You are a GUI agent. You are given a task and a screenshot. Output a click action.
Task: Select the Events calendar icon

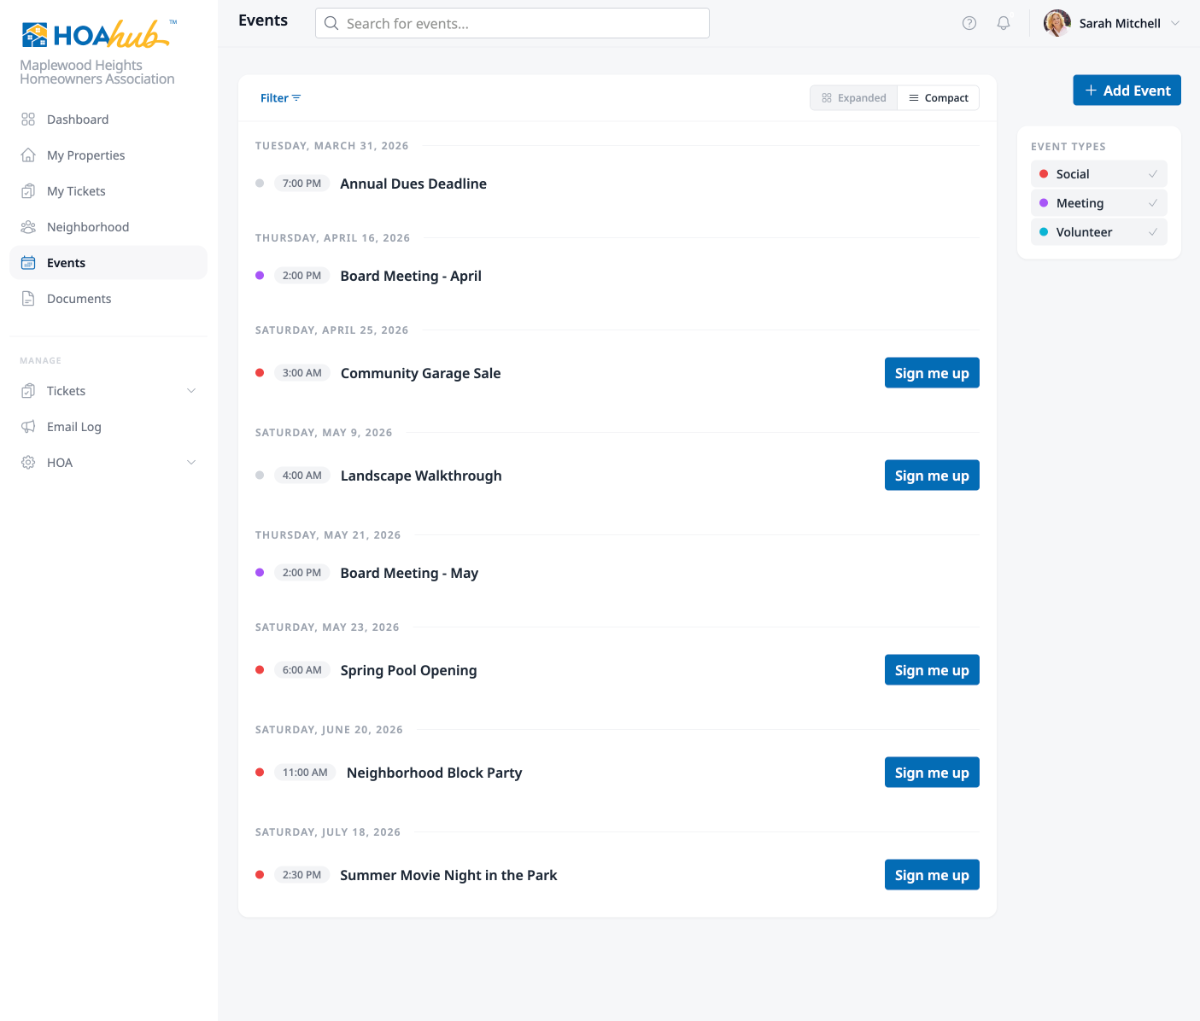pos(28,262)
